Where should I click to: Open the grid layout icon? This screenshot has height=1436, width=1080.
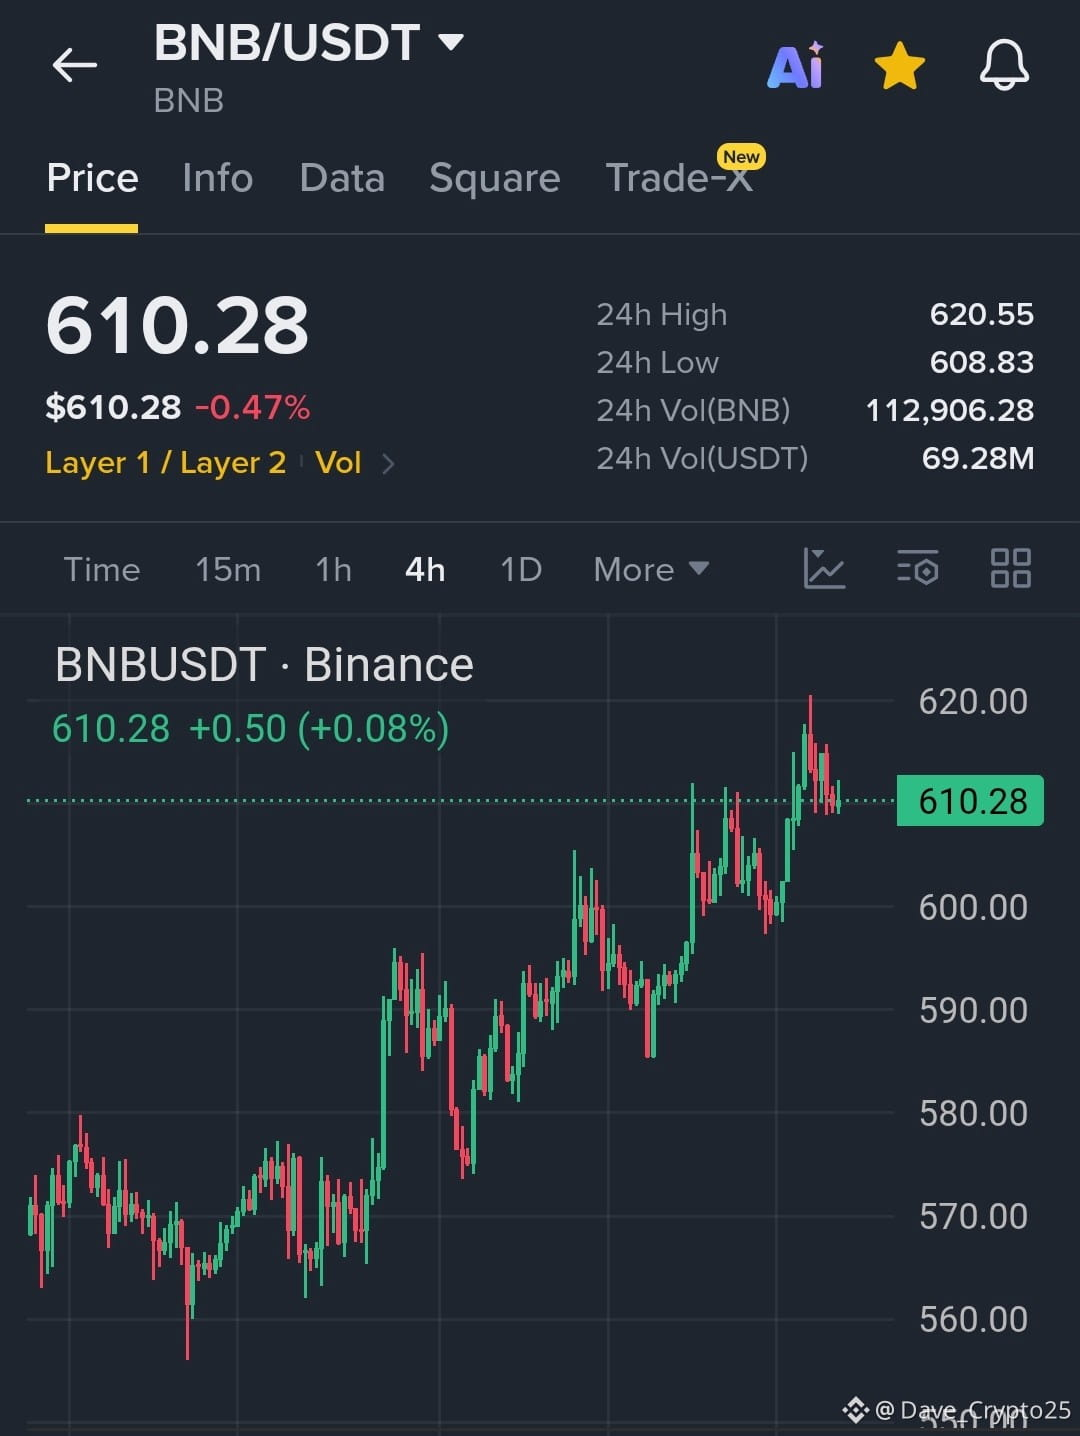(x=1010, y=568)
